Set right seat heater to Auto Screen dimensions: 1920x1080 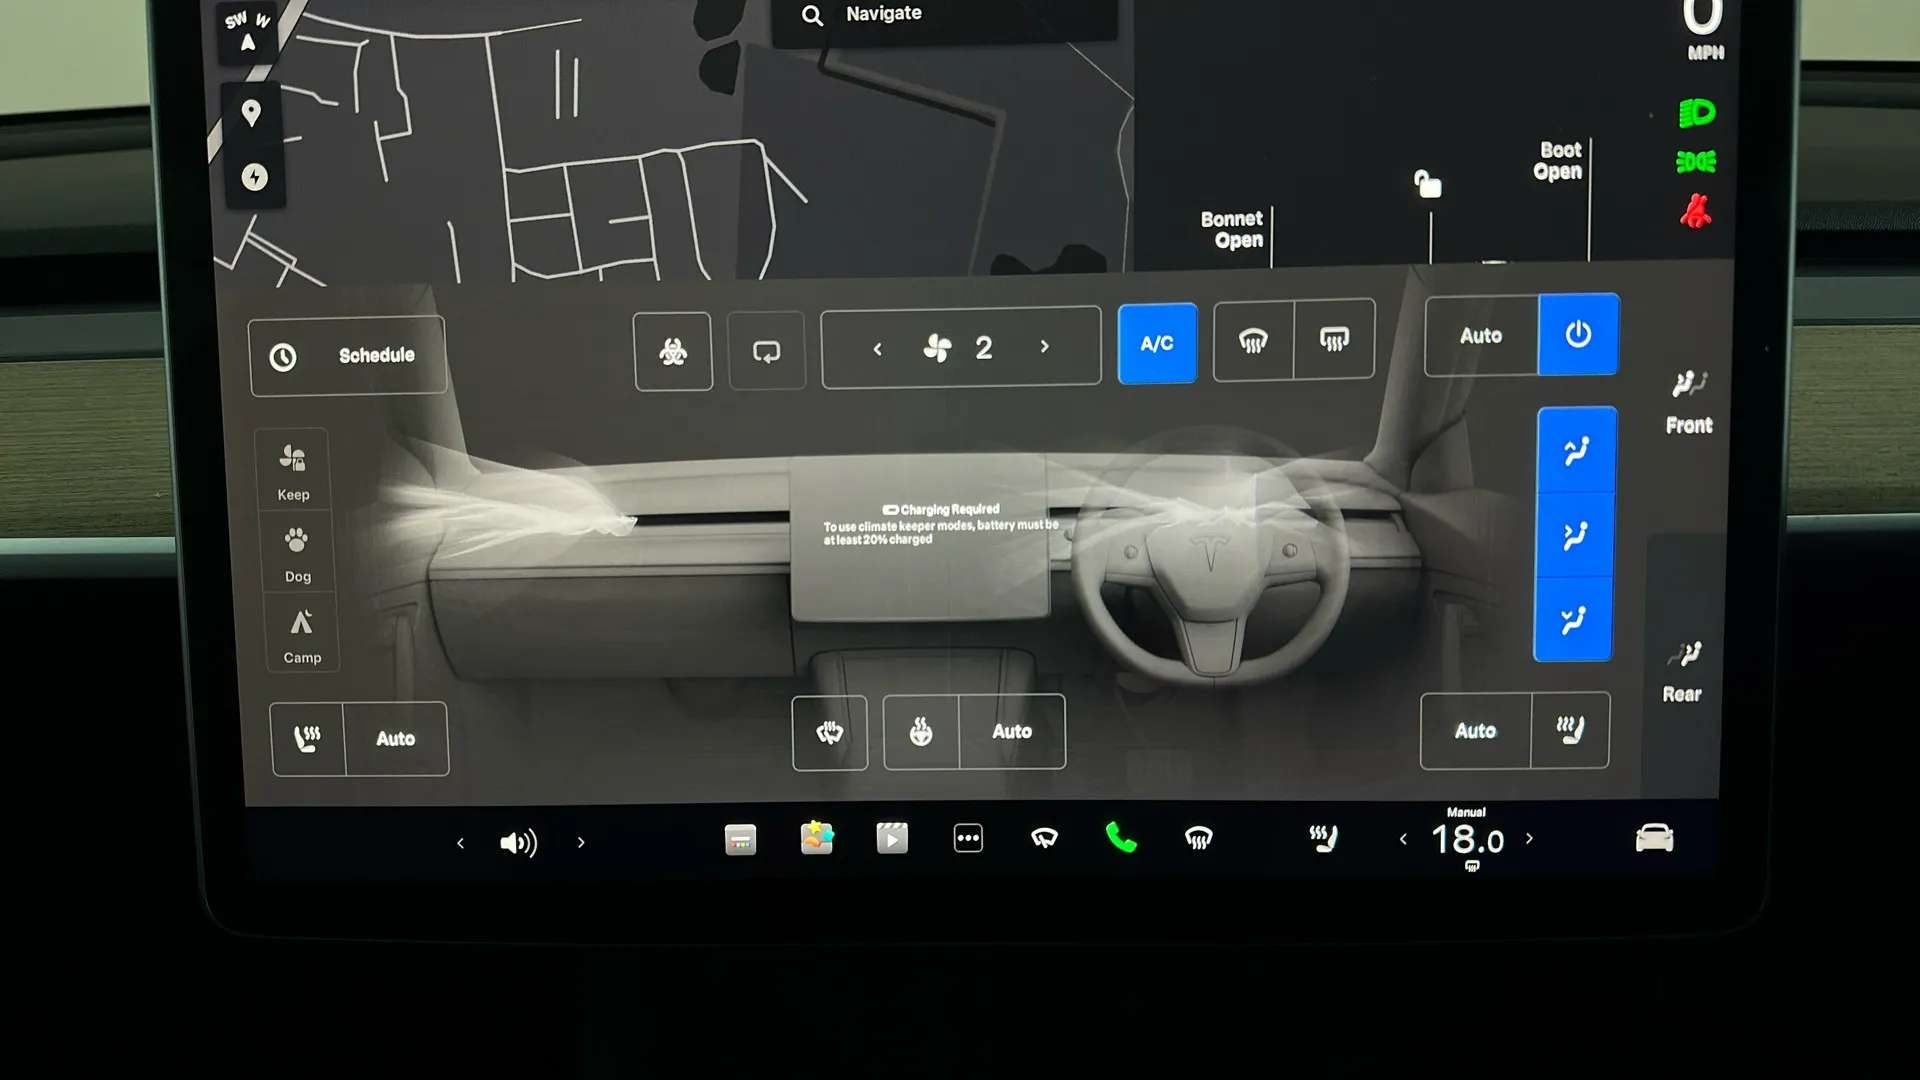(1475, 731)
